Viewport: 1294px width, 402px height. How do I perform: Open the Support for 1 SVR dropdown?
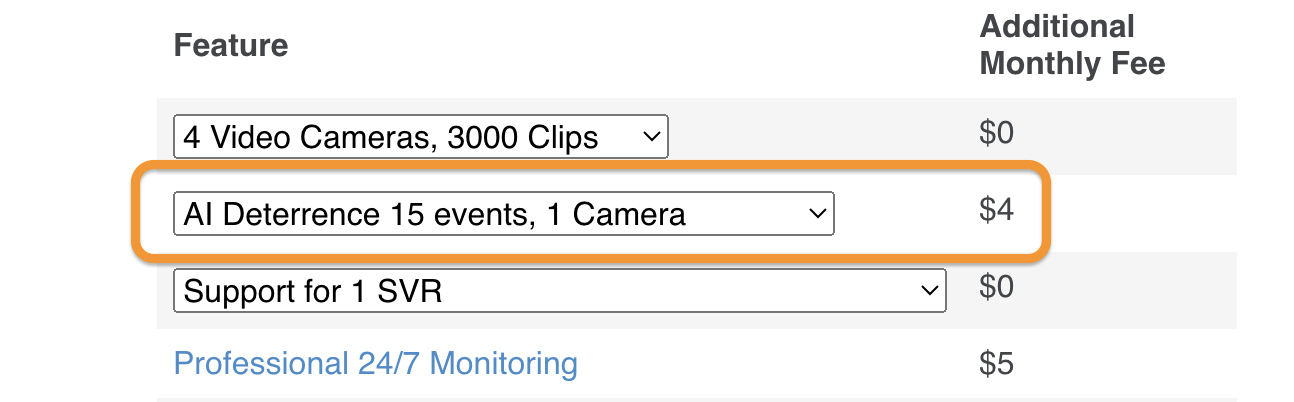click(559, 291)
